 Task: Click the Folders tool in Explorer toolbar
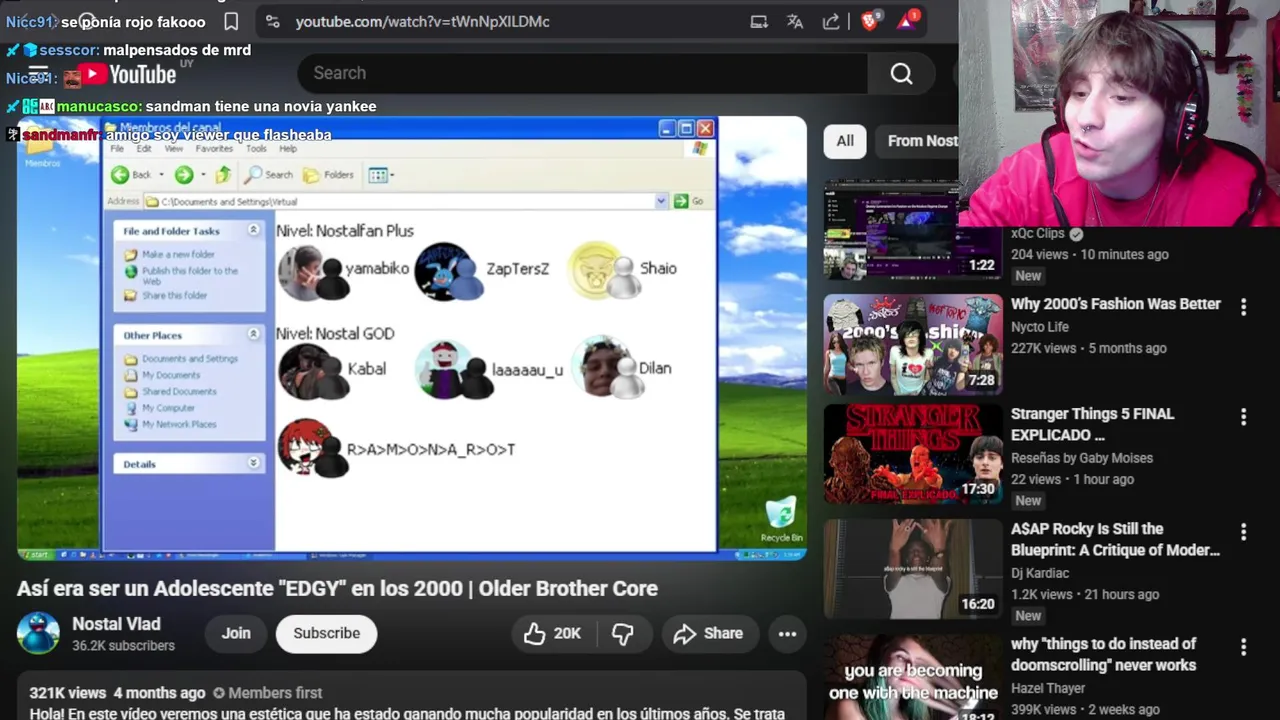coord(329,175)
